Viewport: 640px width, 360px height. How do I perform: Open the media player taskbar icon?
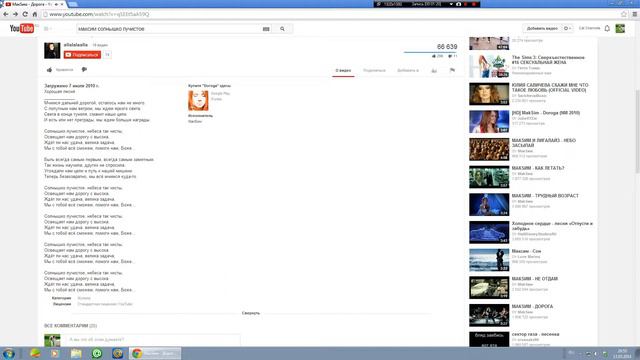click(54, 353)
